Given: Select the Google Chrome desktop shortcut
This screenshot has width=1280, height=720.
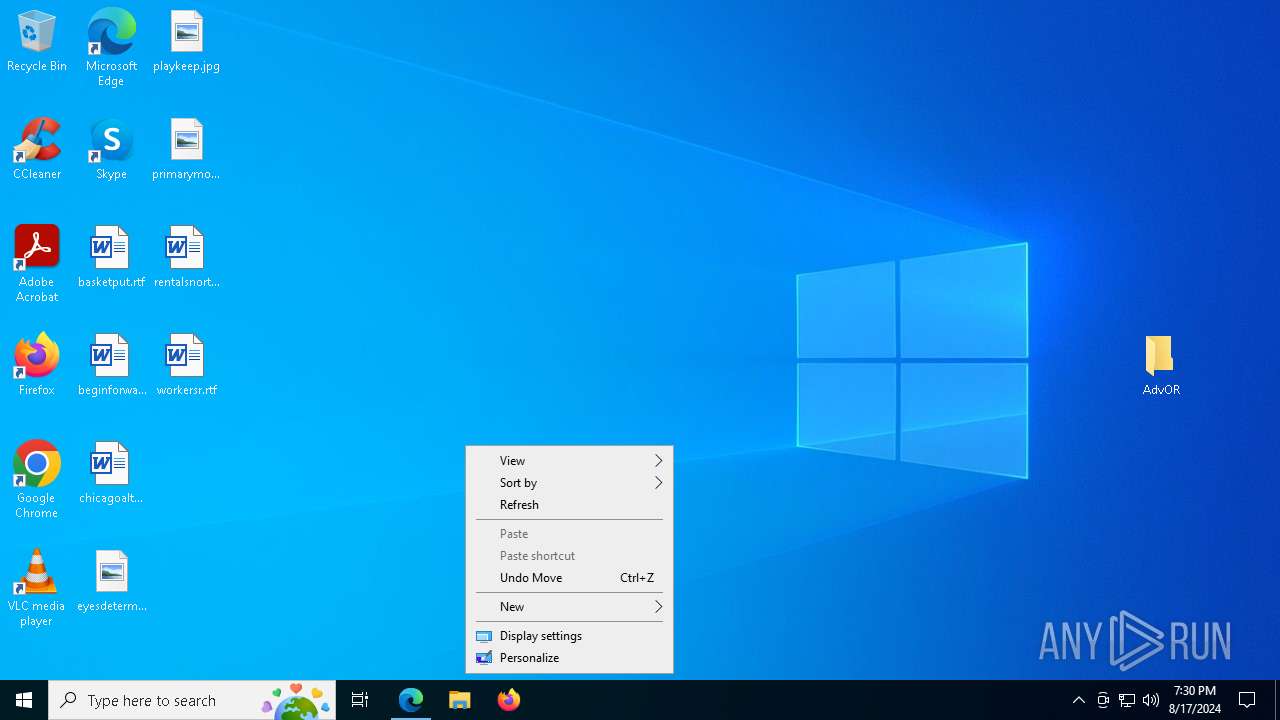Looking at the screenshot, I should (37, 480).
